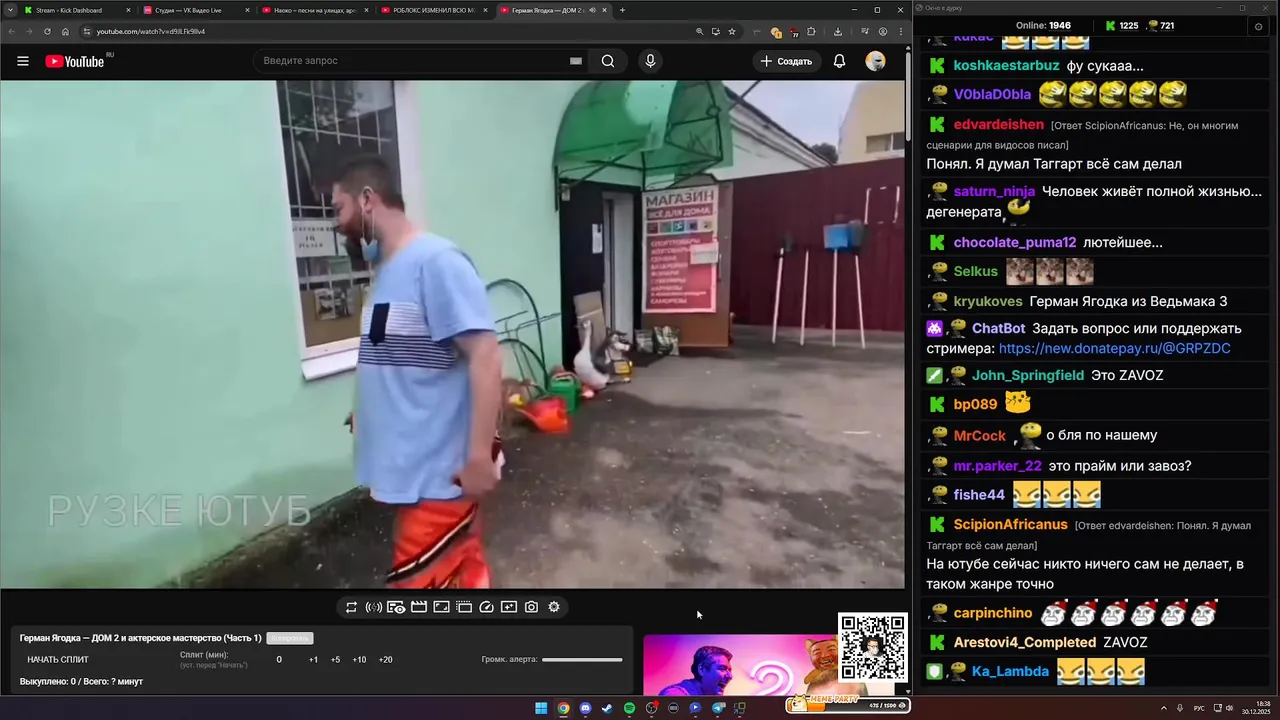
Task: Open playback speed gauge icon
Action: click(x=487, y=607)
